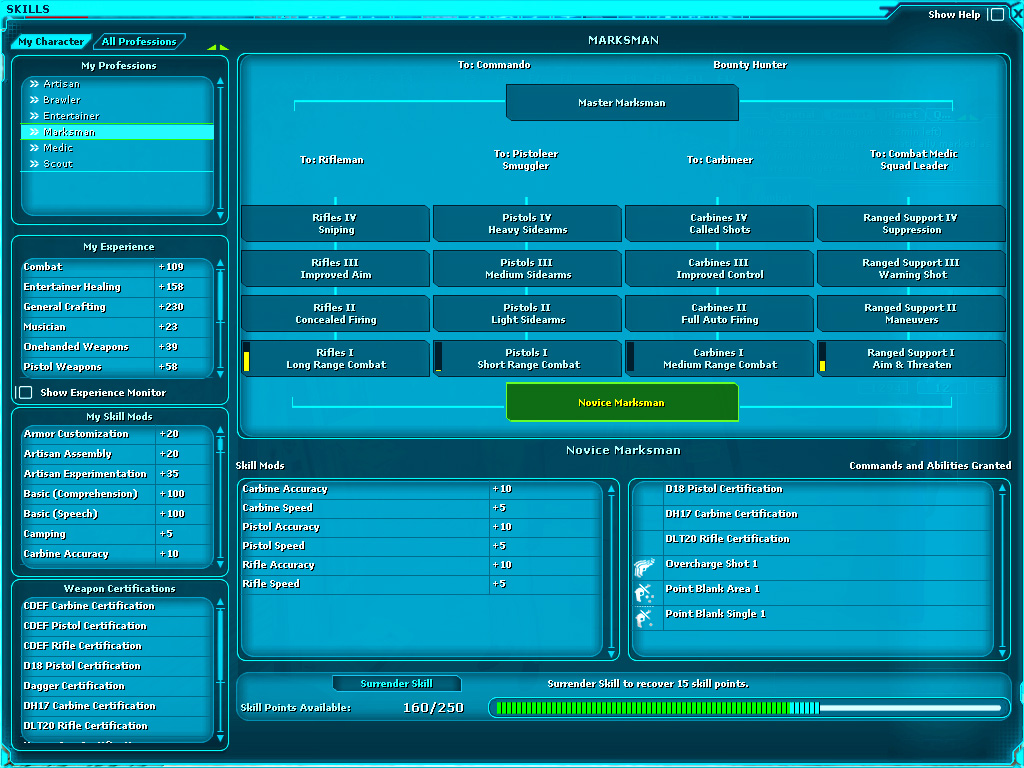Image resolution: width=1024 pixels, height=768 pixels.
Task: Select Ranged Support IV Suppression skill
Action: click(911, 223)
